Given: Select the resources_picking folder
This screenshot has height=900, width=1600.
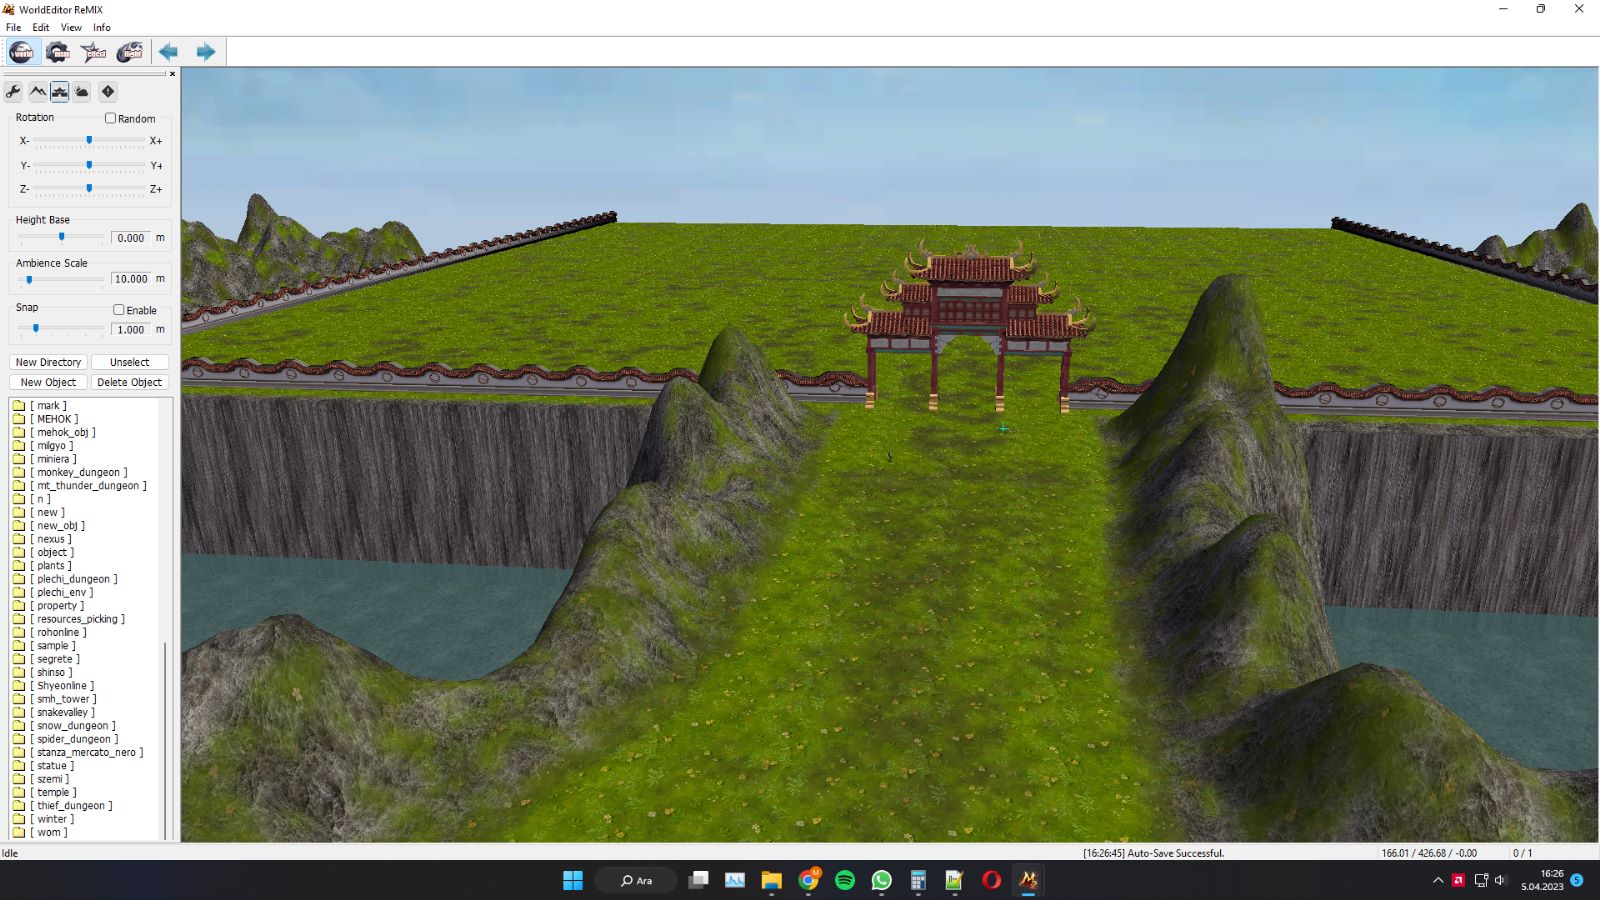Looking at the screenshot, I should click(69, 619).
